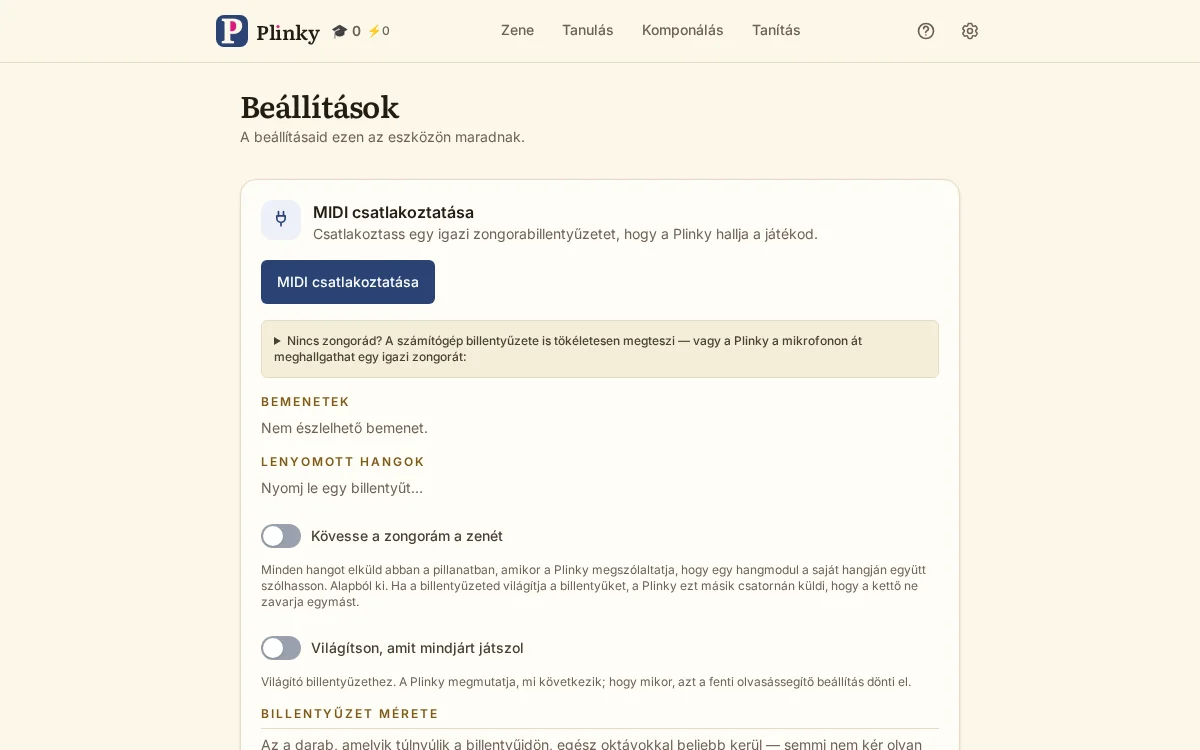Open the Zene menu item

click(x=517, y=30)
